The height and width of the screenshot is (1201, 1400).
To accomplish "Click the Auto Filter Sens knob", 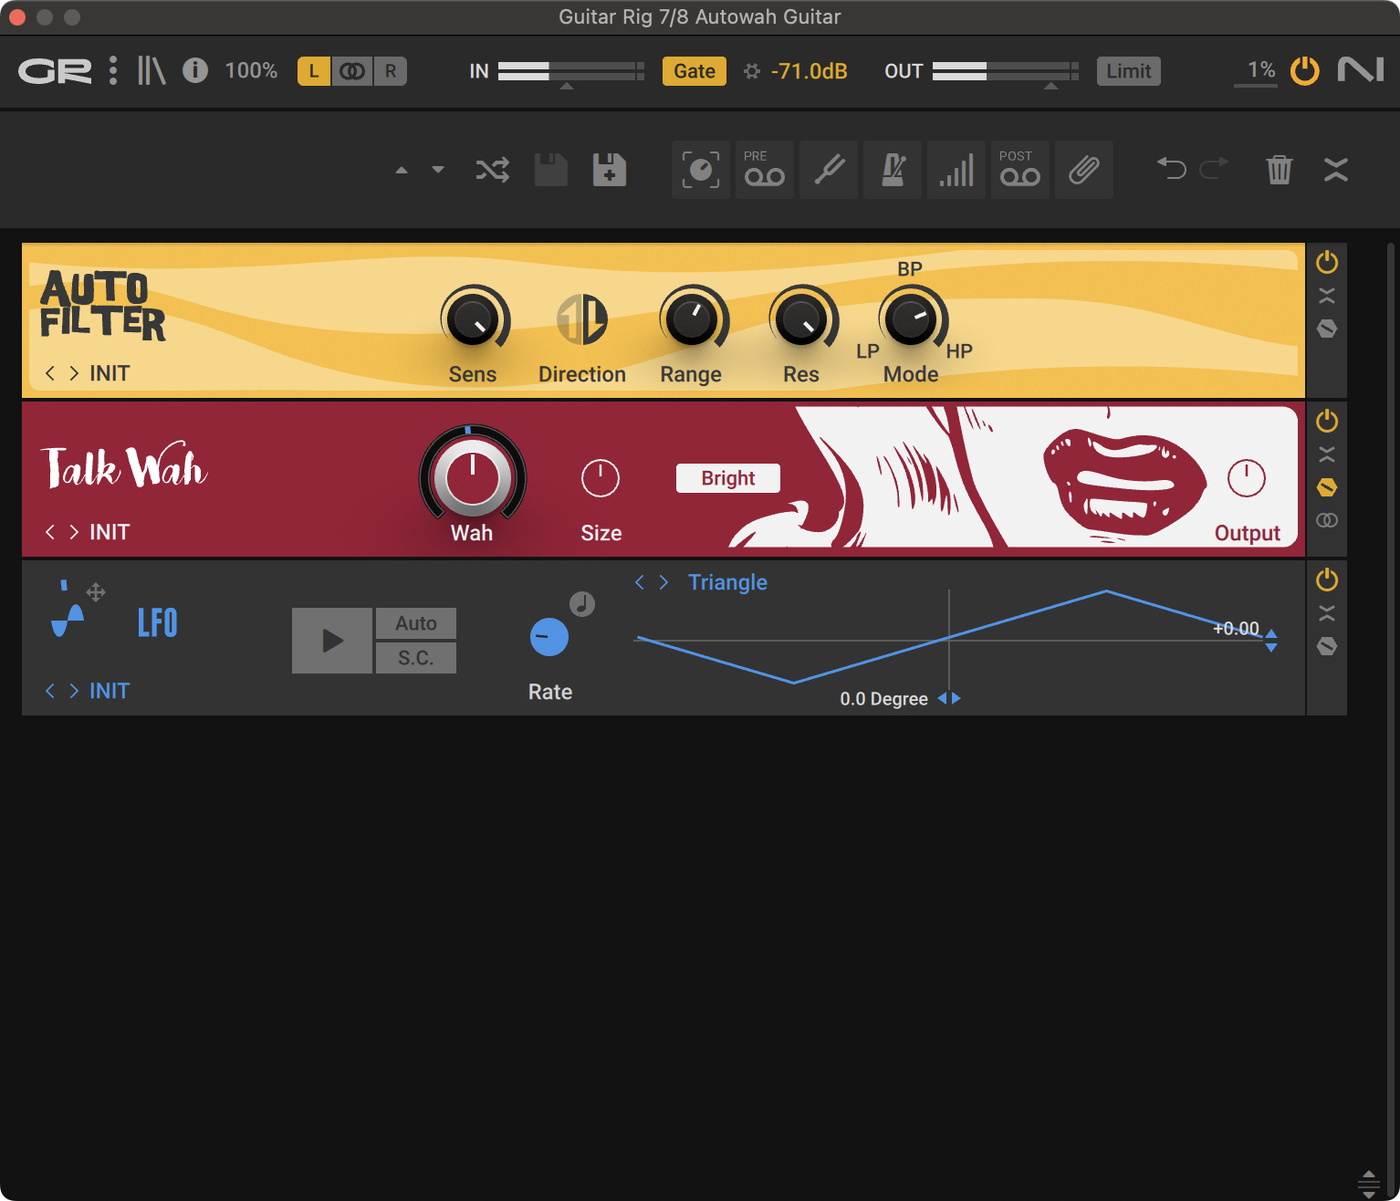I will (x=474, y=319).
